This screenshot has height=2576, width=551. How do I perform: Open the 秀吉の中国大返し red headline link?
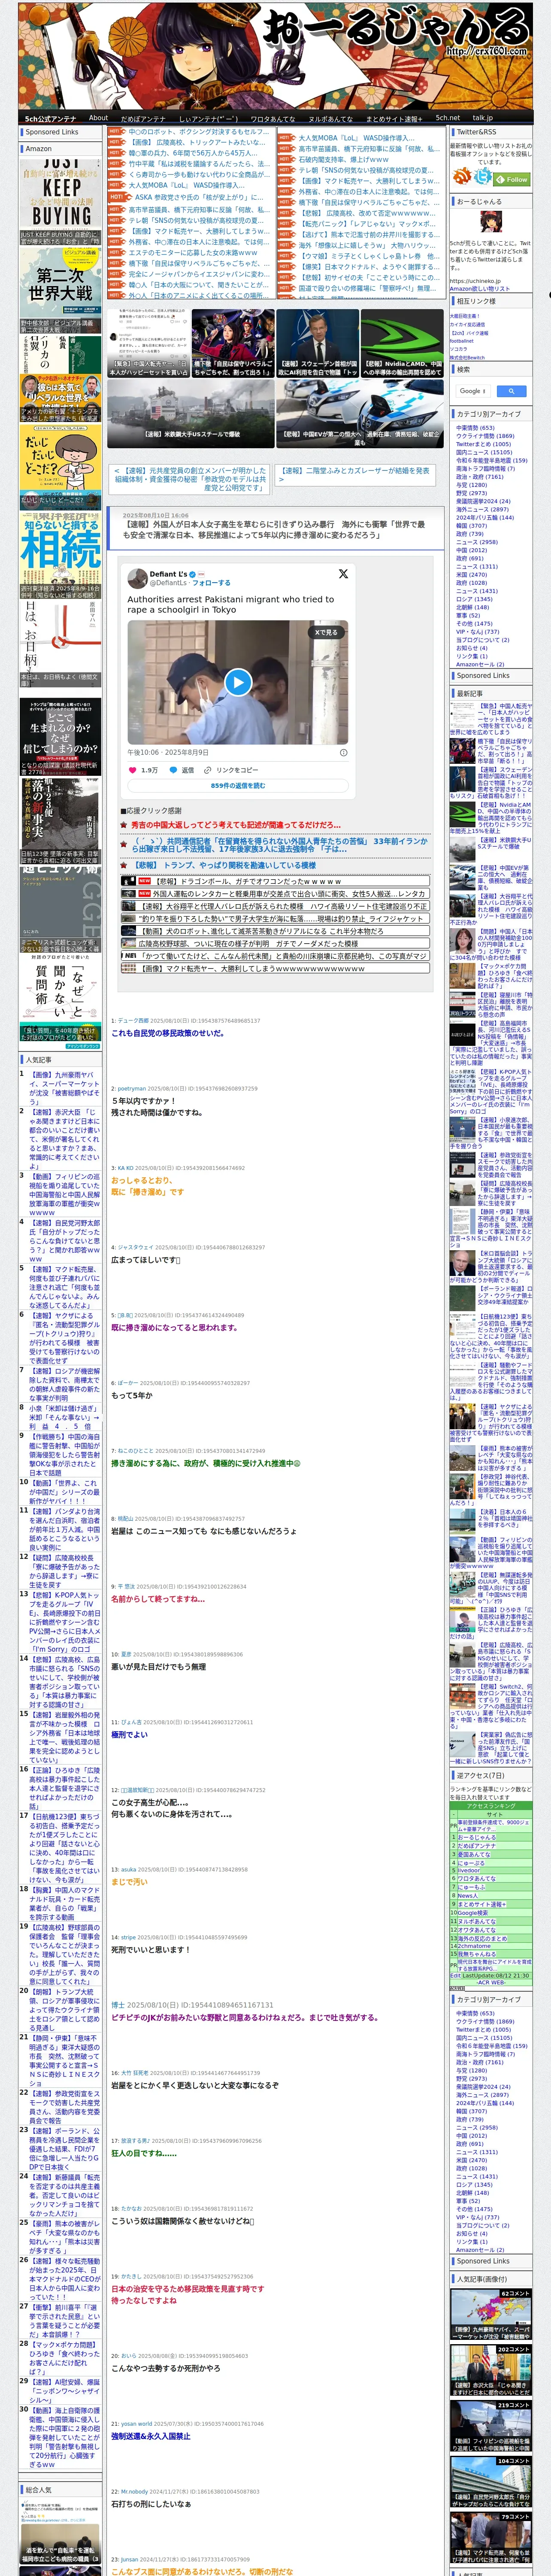pos(236,825)
